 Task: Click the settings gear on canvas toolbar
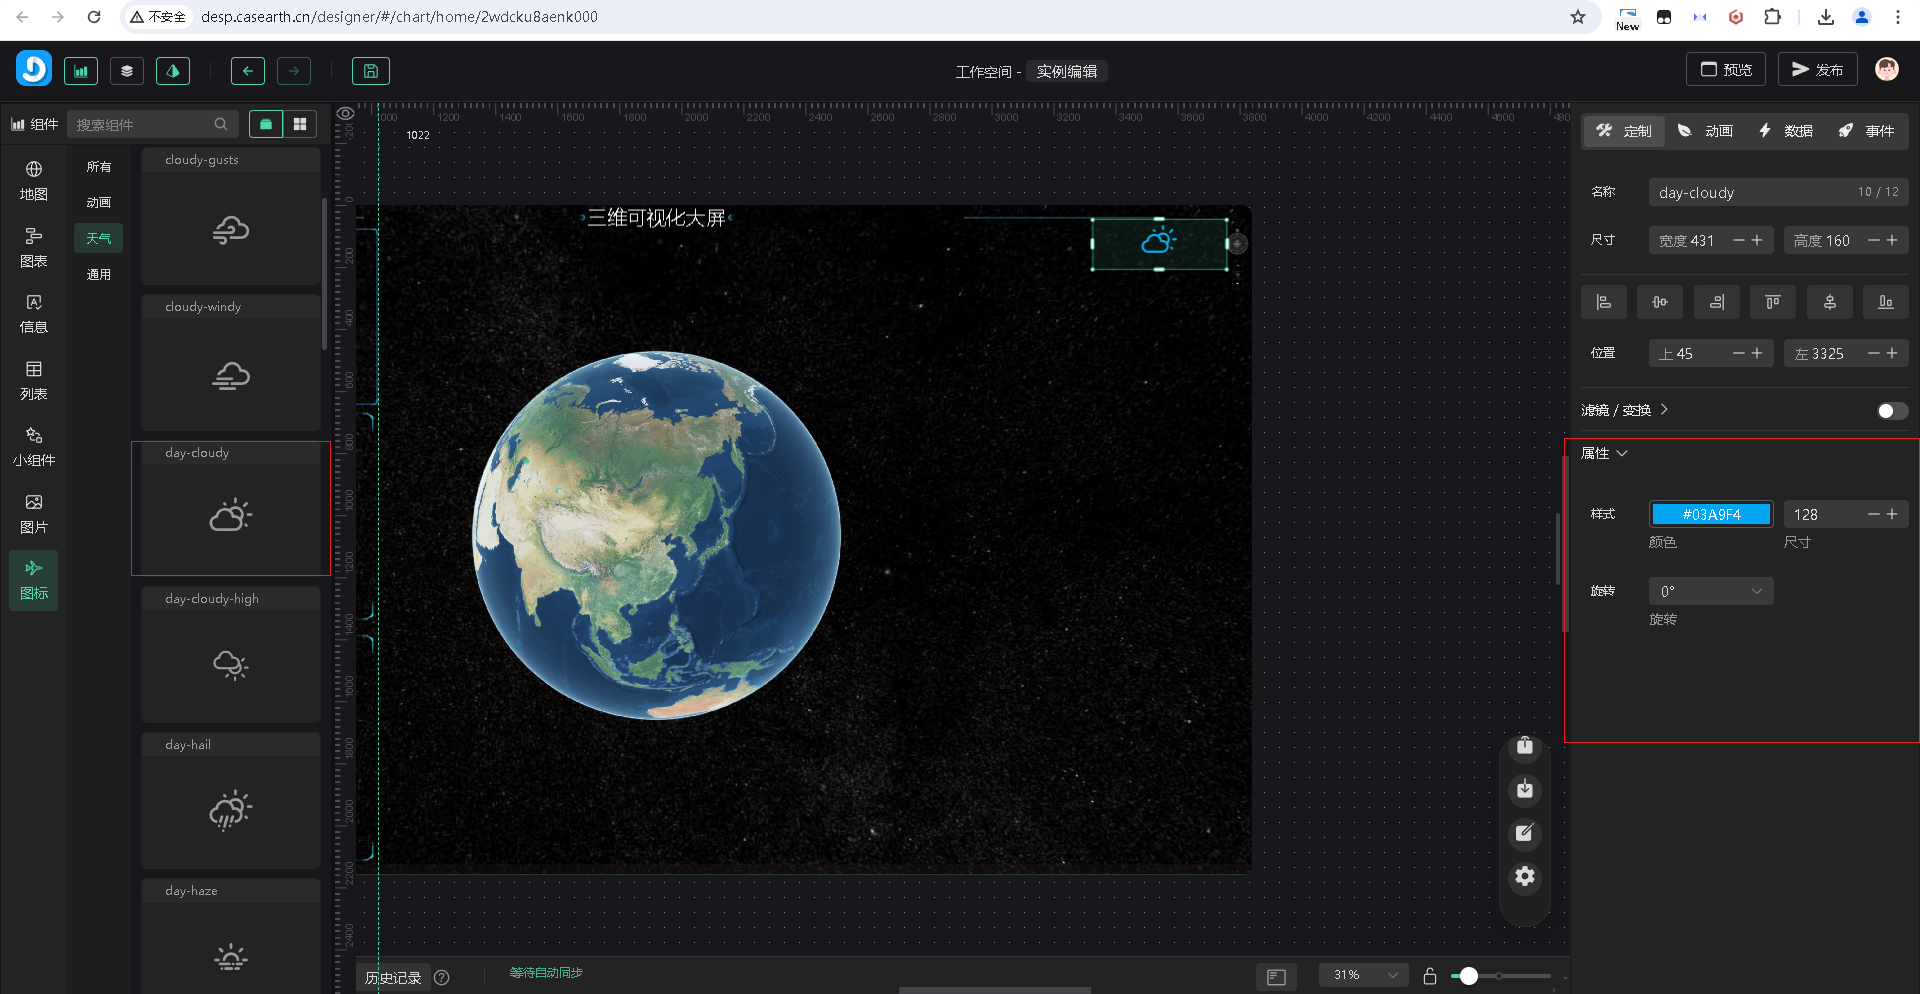[x=1524, y=877]
